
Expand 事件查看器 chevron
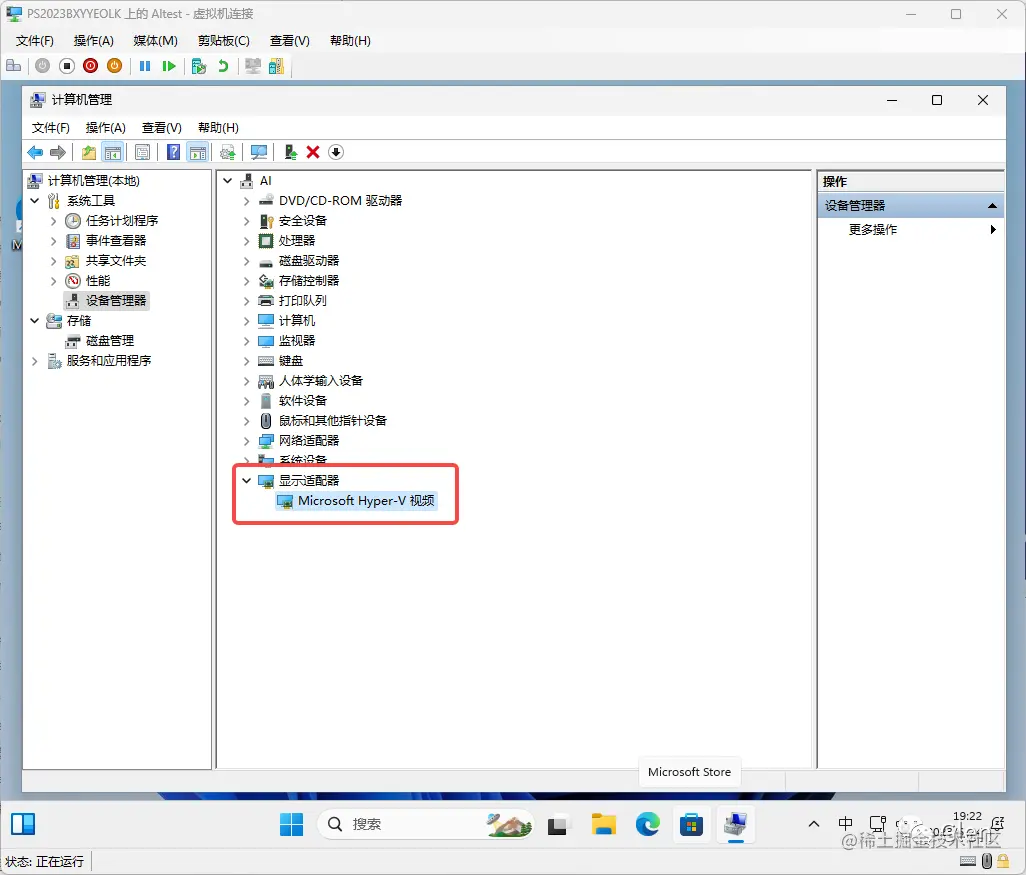(54, 241)
